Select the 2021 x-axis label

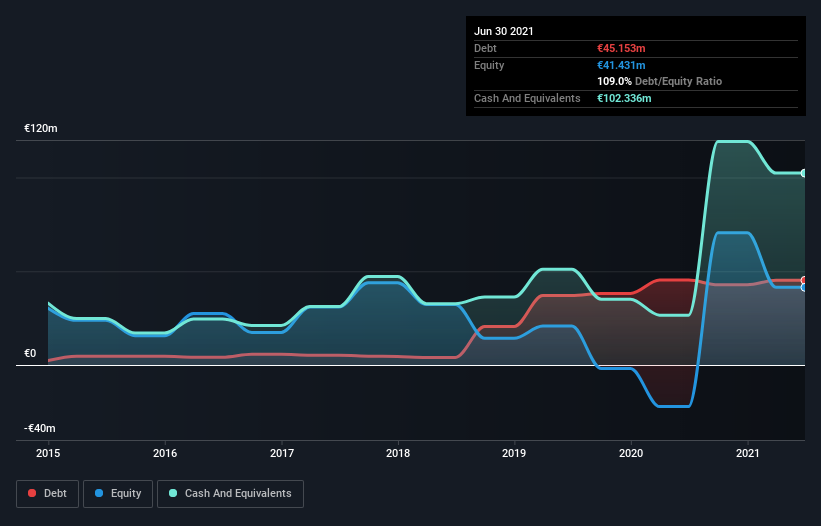[748, 453]
